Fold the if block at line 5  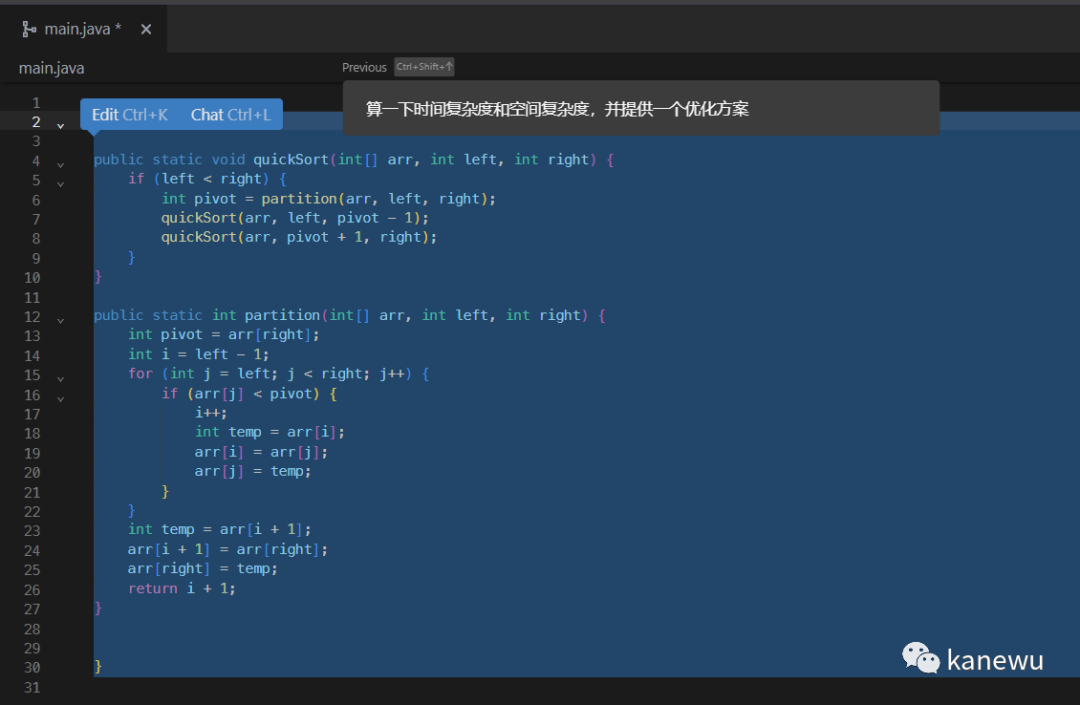click(60, 184)
